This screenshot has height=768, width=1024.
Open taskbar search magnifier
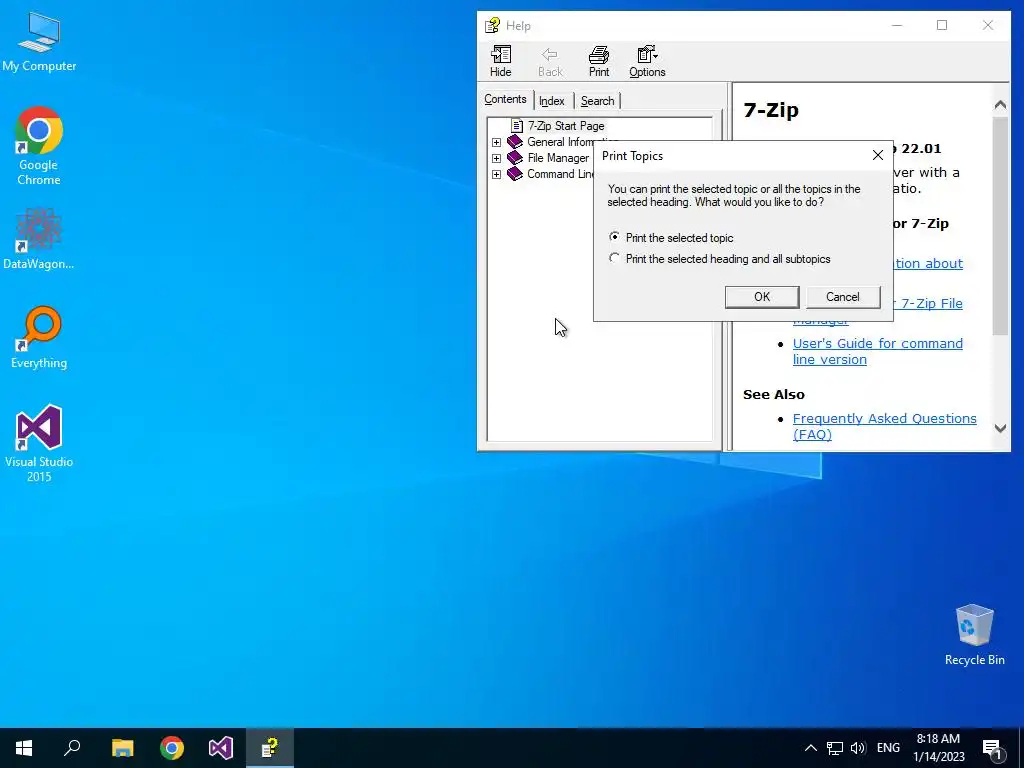pos(72,748)
